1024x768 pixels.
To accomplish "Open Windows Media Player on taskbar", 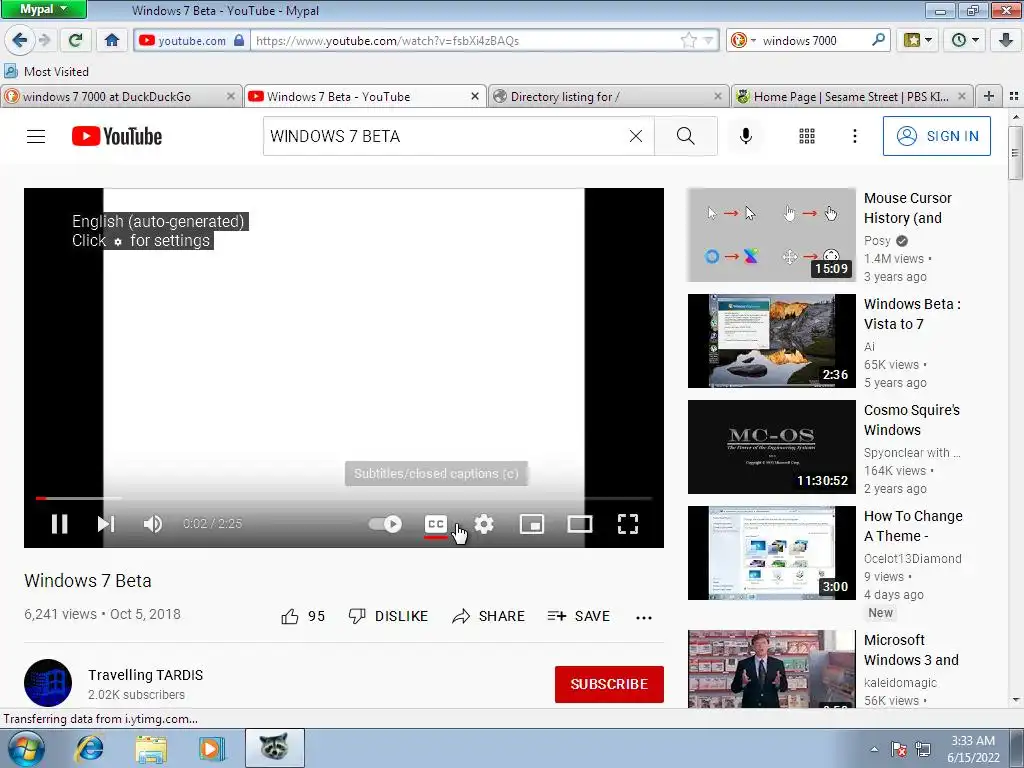I will [x=212, y=748].
